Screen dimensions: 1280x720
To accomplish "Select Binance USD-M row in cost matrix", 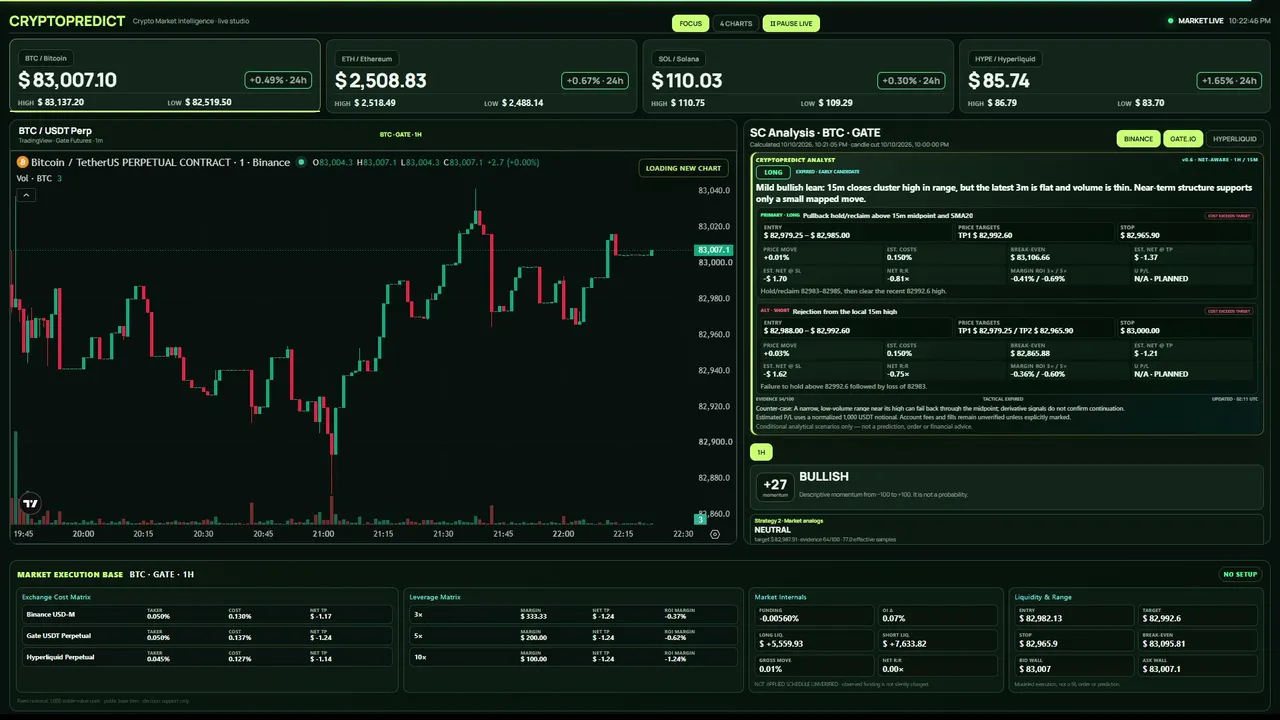I will pyautogui.click(x=208, y=614).
